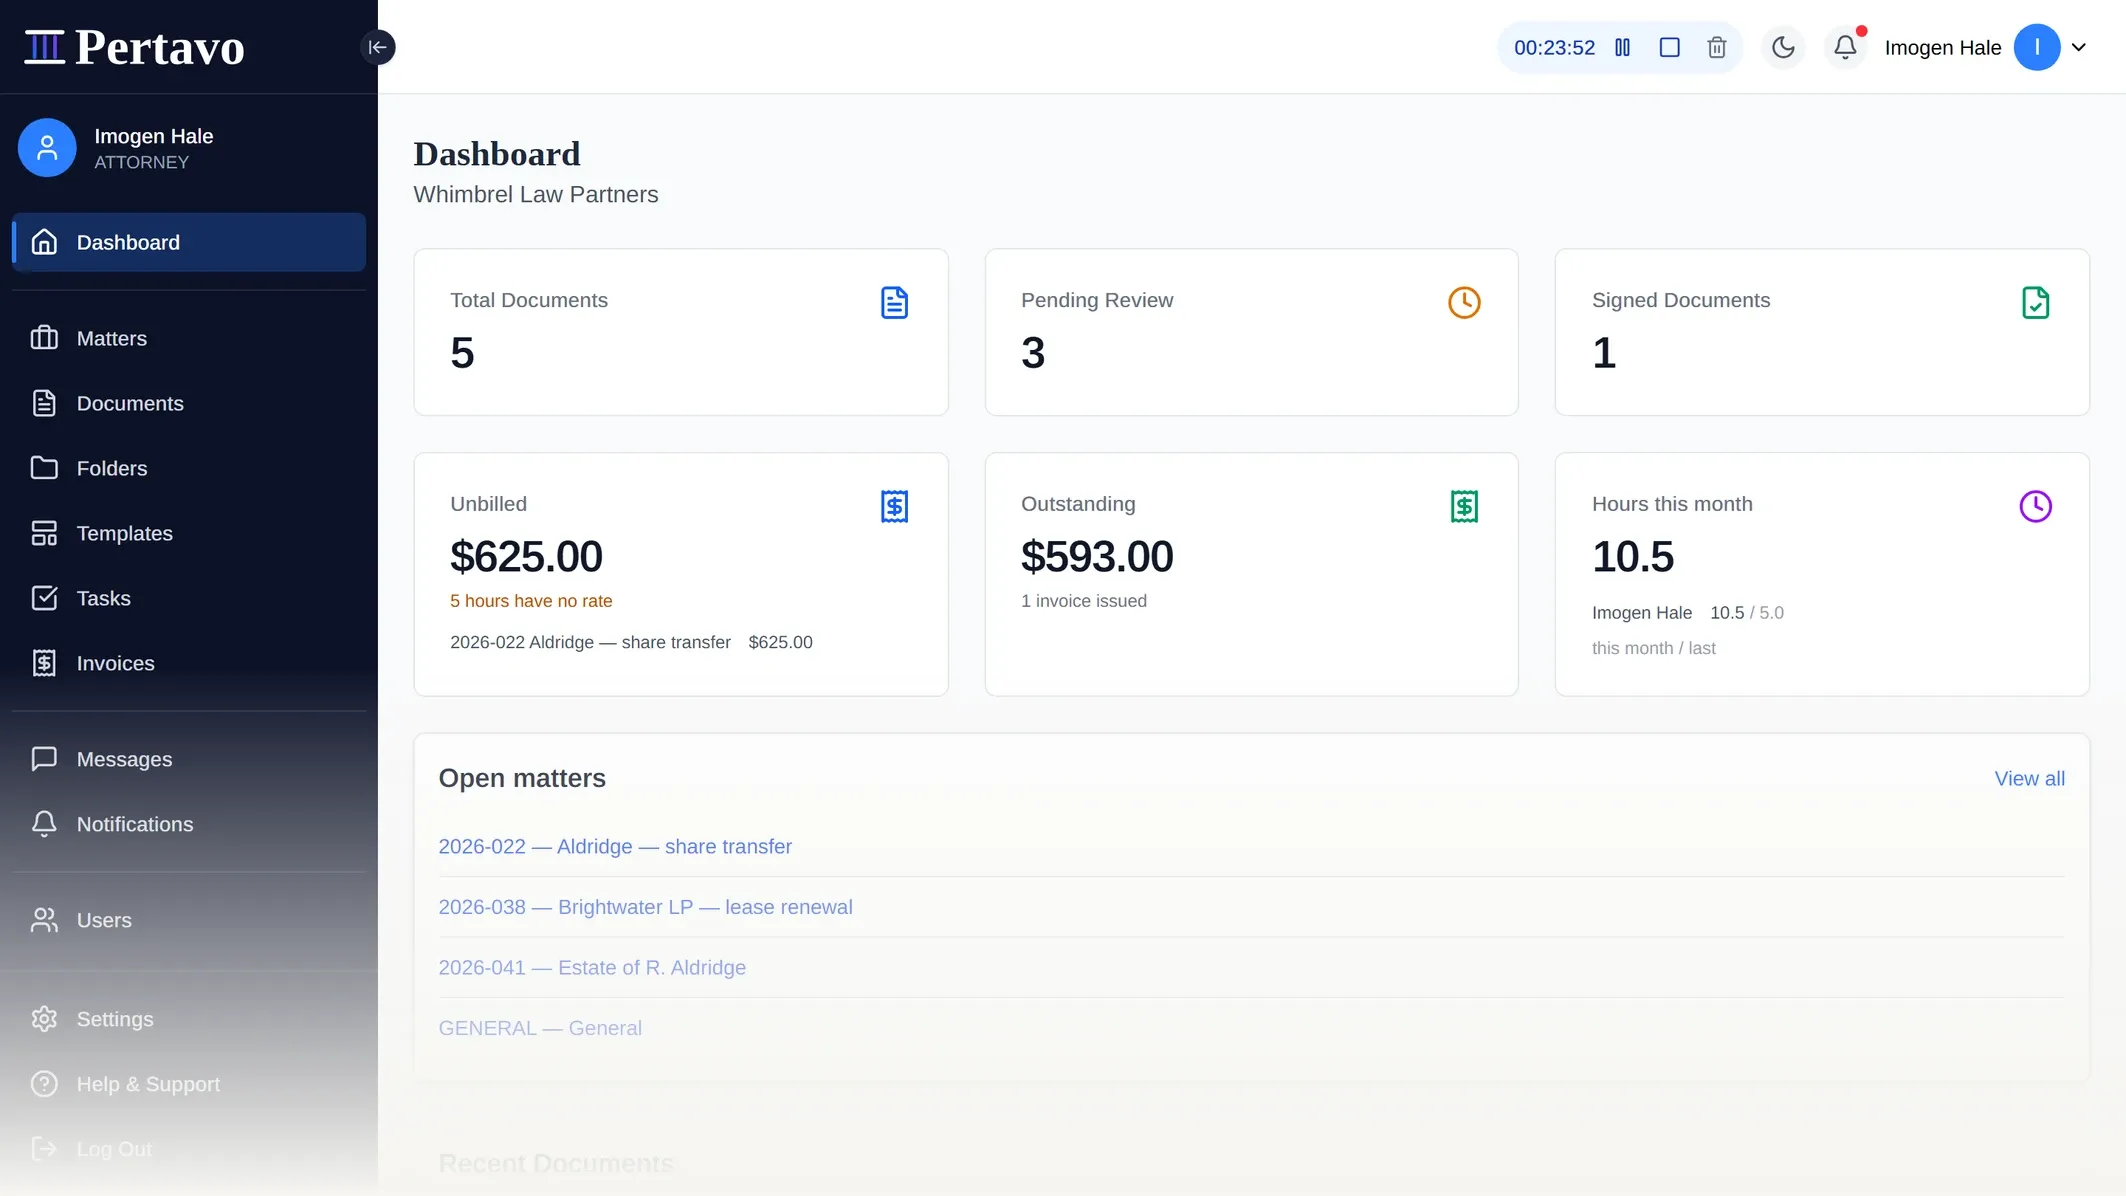Click the timer reading 00:23:52
The height and width of the screenshot is (1196, 2126).
click(x=1554, y=47)
